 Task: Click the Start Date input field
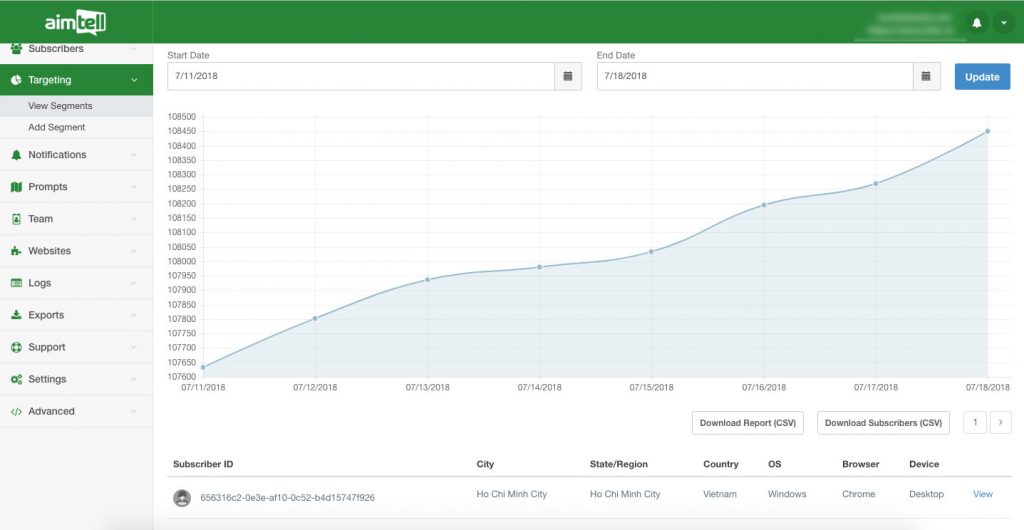360,76
